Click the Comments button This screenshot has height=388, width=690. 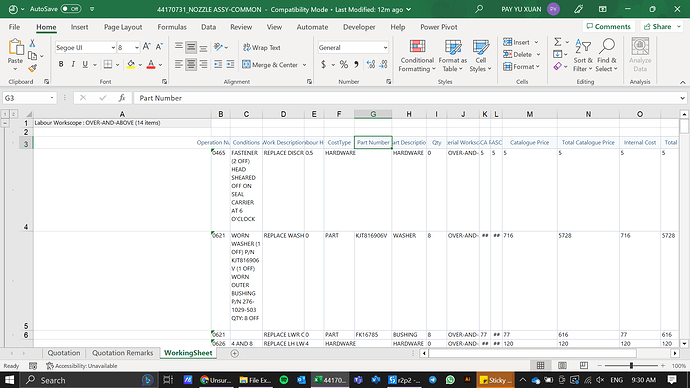[x=609, y=26]
